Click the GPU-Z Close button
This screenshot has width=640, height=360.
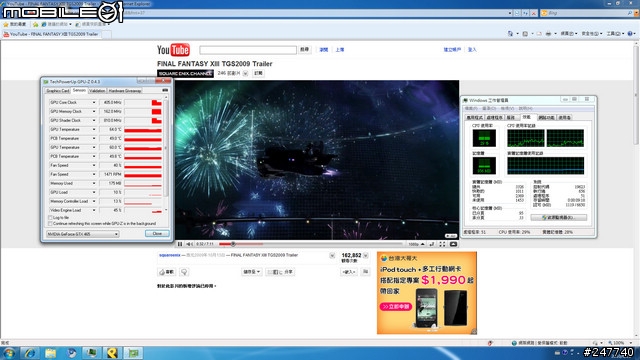click(157, 233)
